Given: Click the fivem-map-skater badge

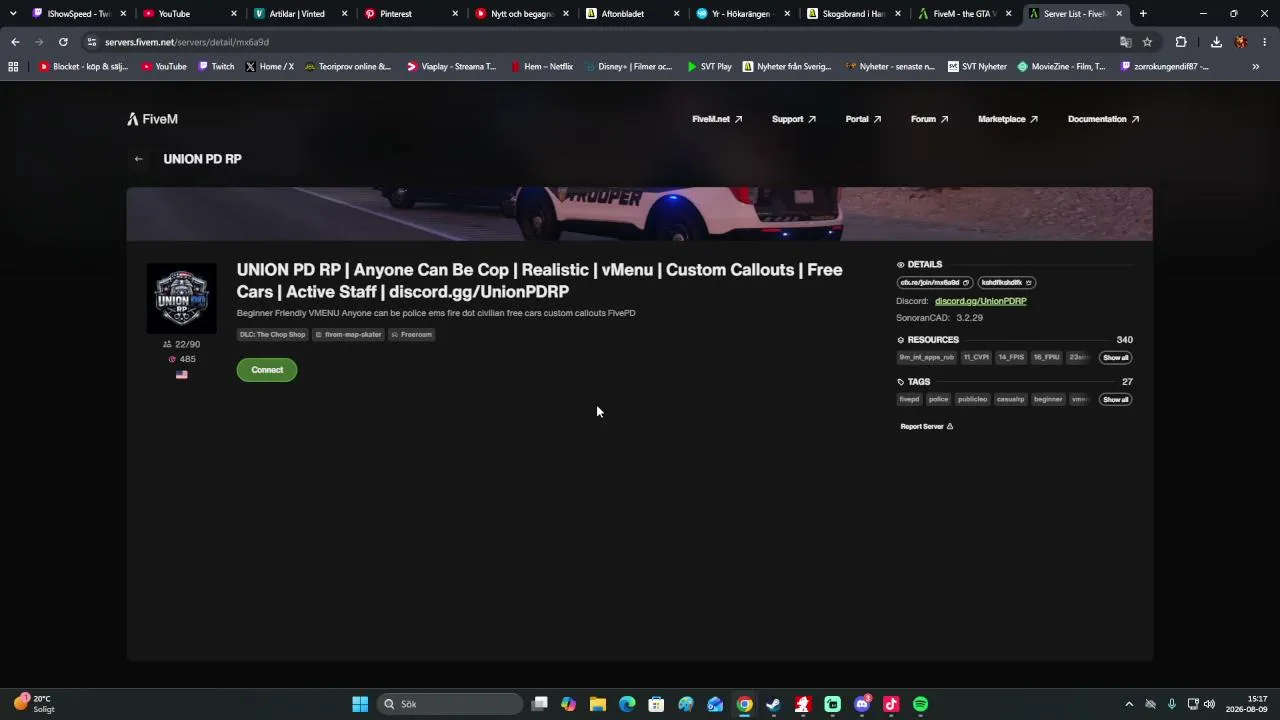Looking at the screenshot, I should tap(349, 335).
